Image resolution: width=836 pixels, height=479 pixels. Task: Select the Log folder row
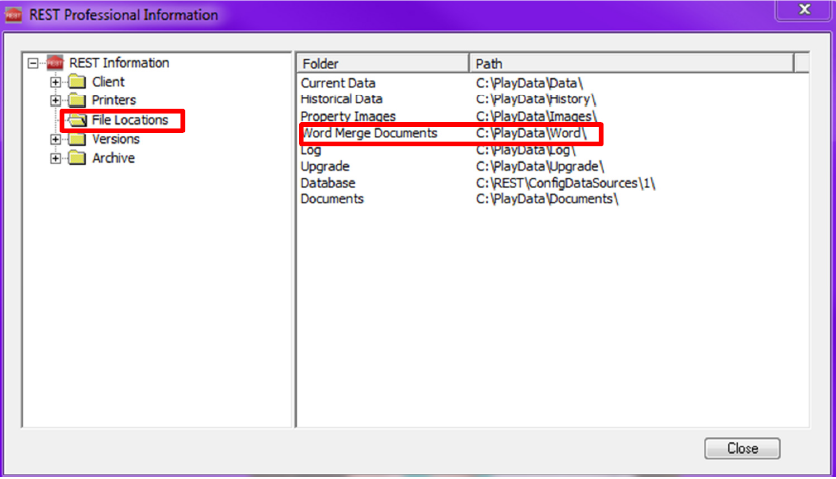tap(552, 150)
